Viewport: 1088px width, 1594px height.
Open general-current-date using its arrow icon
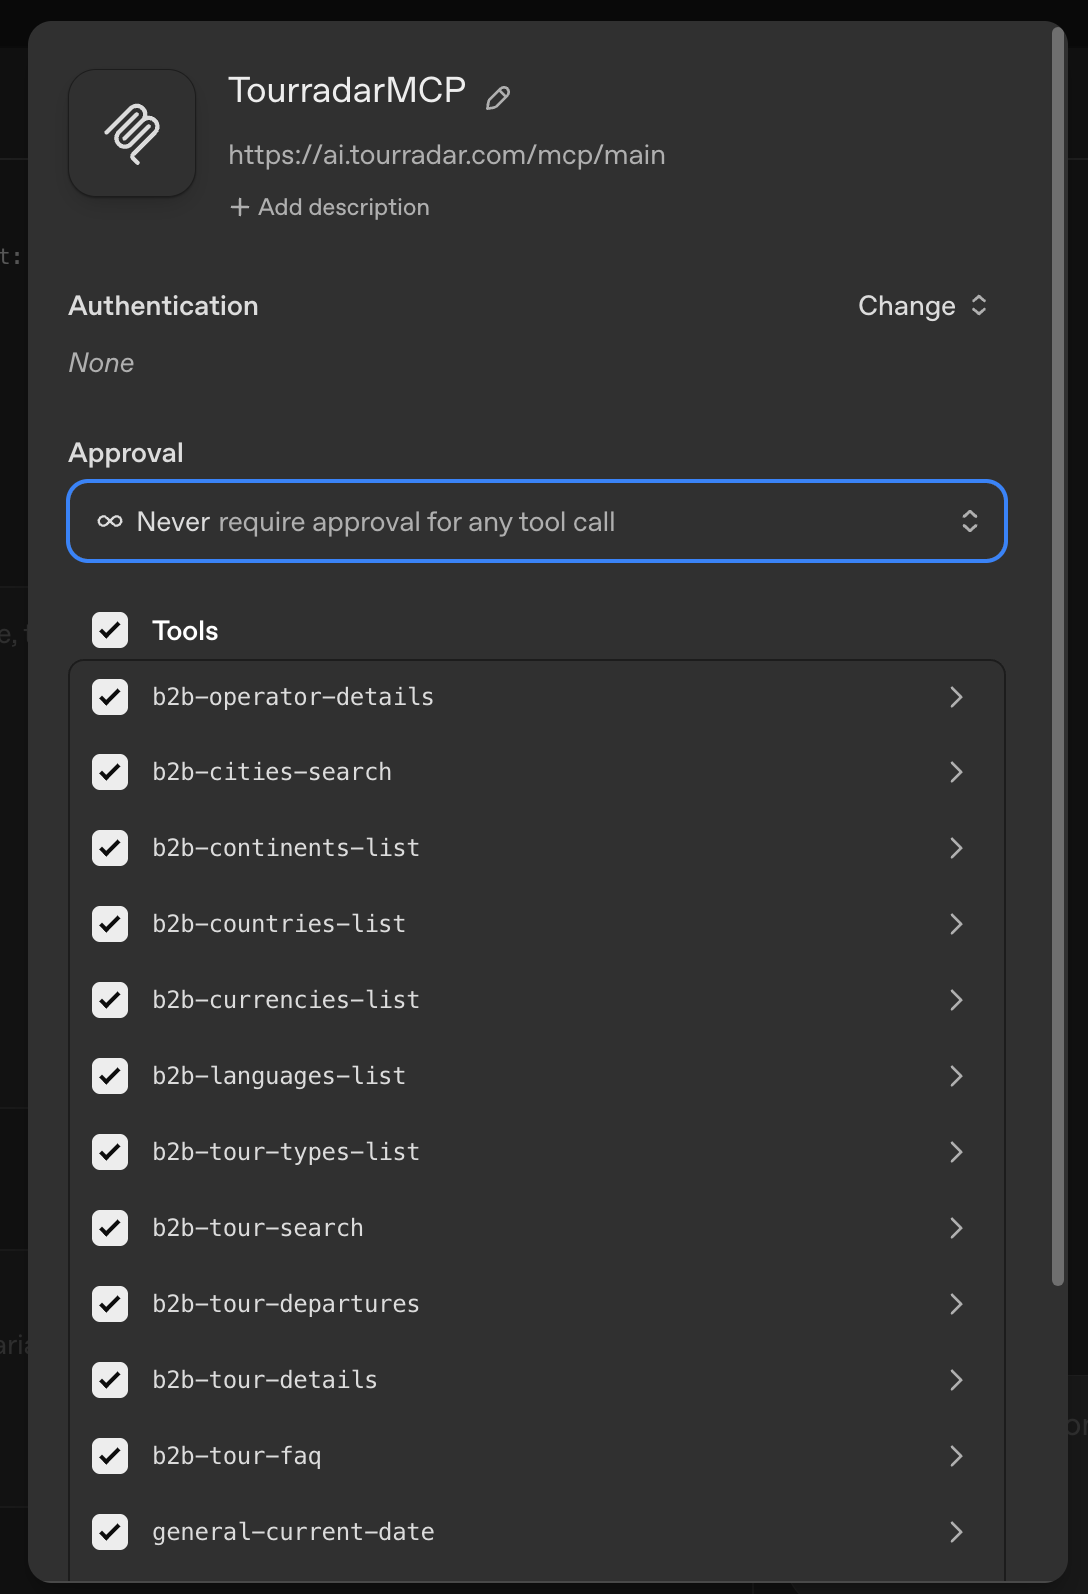pyautogui.click(x=956, y=1532)
